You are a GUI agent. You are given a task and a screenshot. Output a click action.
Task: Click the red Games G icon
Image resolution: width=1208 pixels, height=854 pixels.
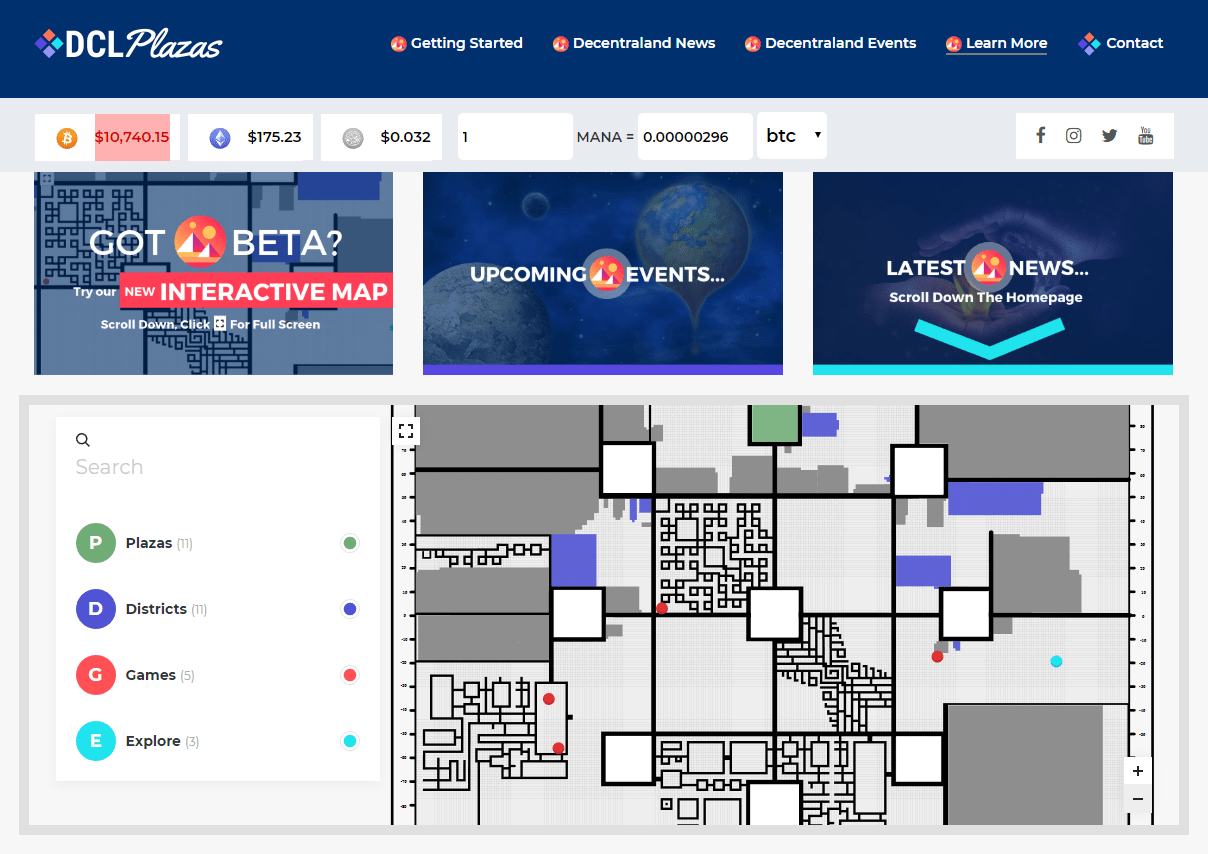[96, 675]
